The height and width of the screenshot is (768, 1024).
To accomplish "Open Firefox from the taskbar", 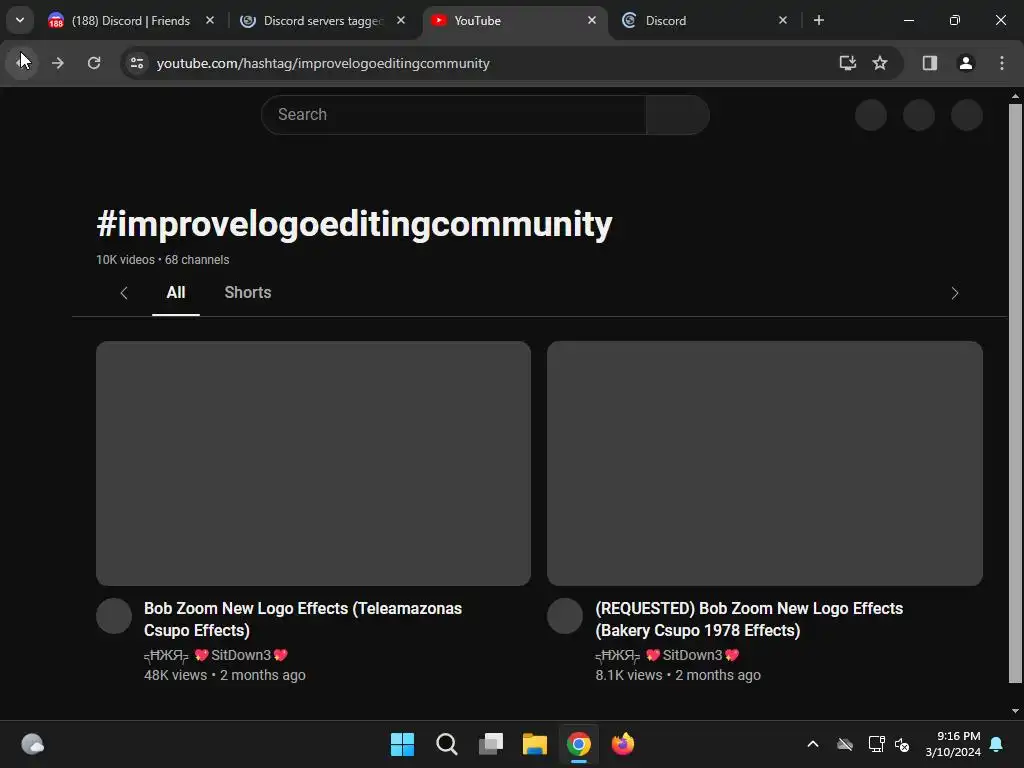I will click(x=623, y=744).
